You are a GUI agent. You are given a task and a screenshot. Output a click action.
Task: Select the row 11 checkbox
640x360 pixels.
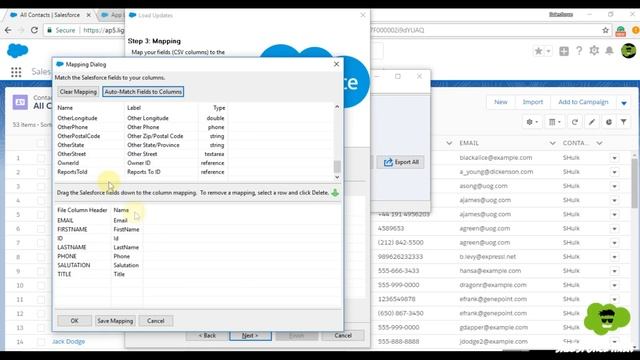click(x=41, y=299)
